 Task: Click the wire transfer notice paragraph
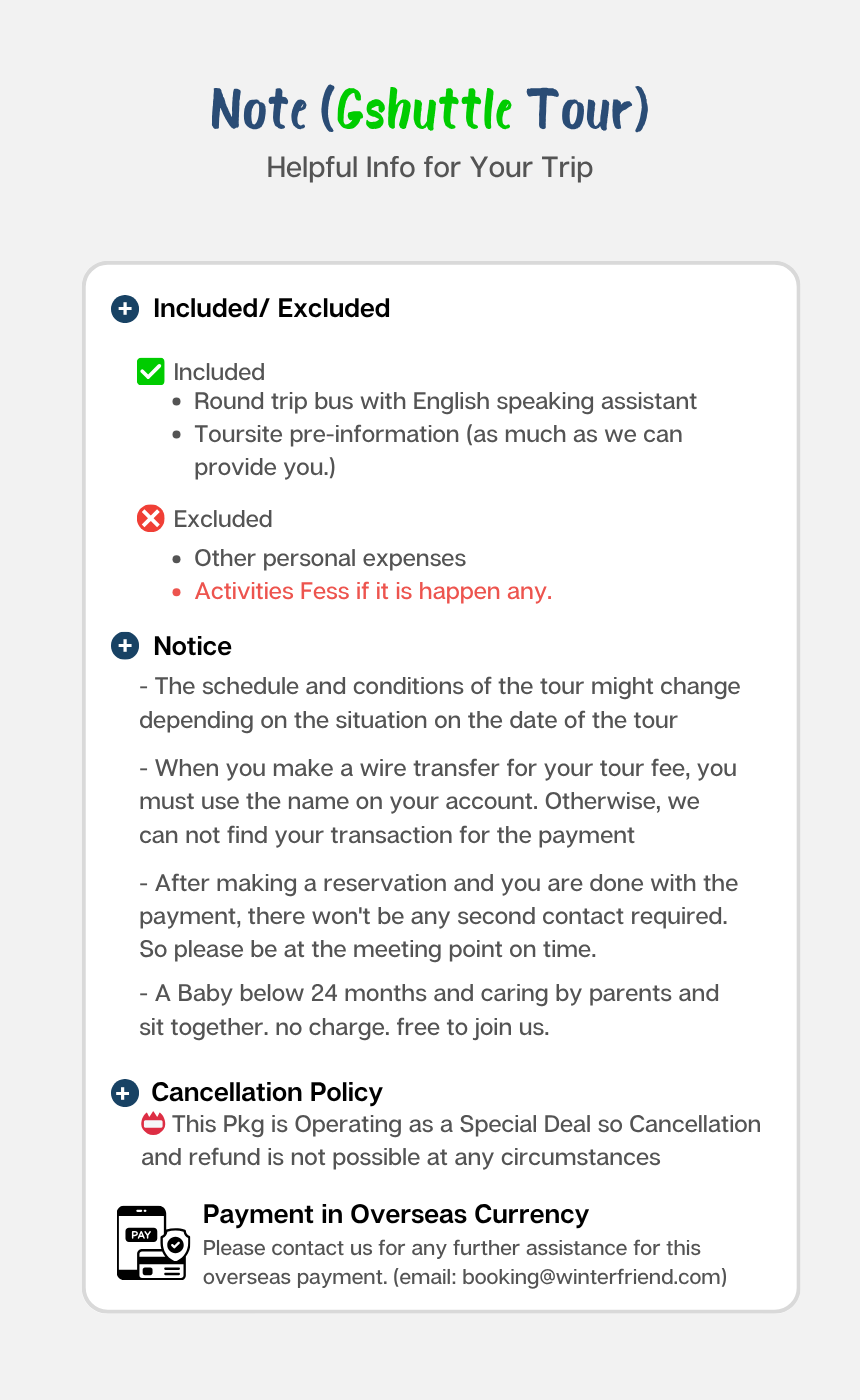tap(438, 801)
